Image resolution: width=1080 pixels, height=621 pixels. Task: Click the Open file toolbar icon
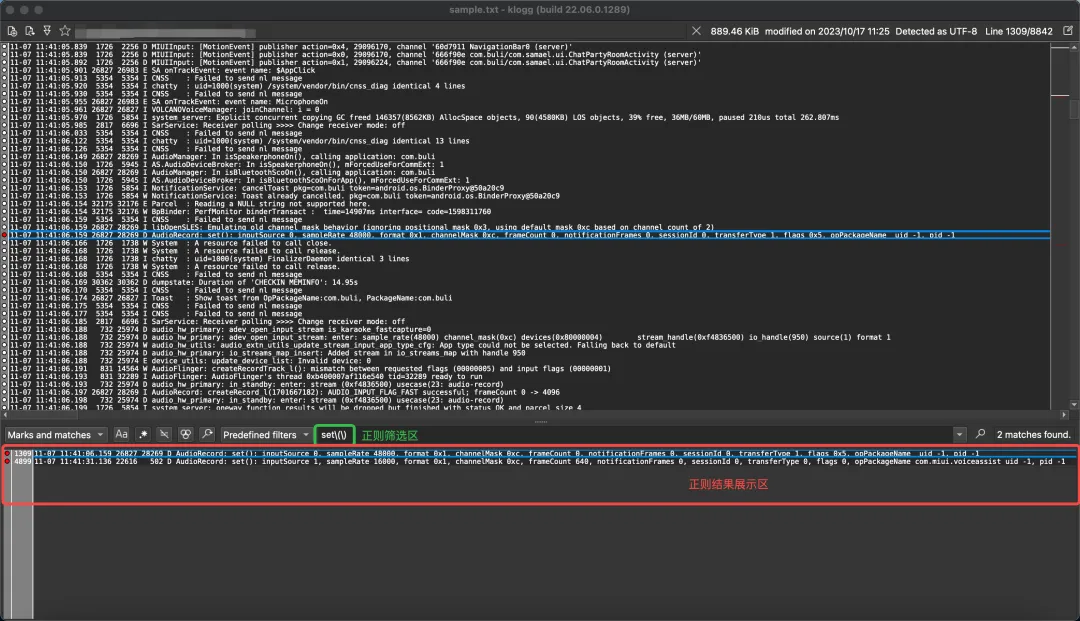click(x=12, y=31)
